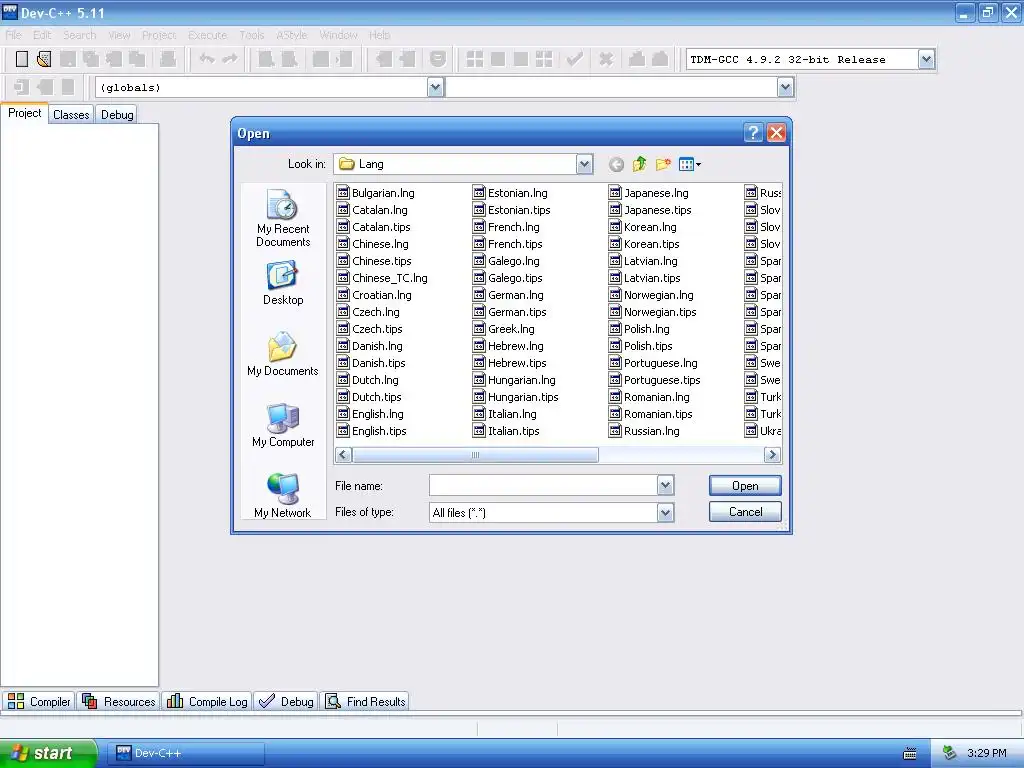Select Latvian.tips in the file list
1024x768 pixels.
645,278
